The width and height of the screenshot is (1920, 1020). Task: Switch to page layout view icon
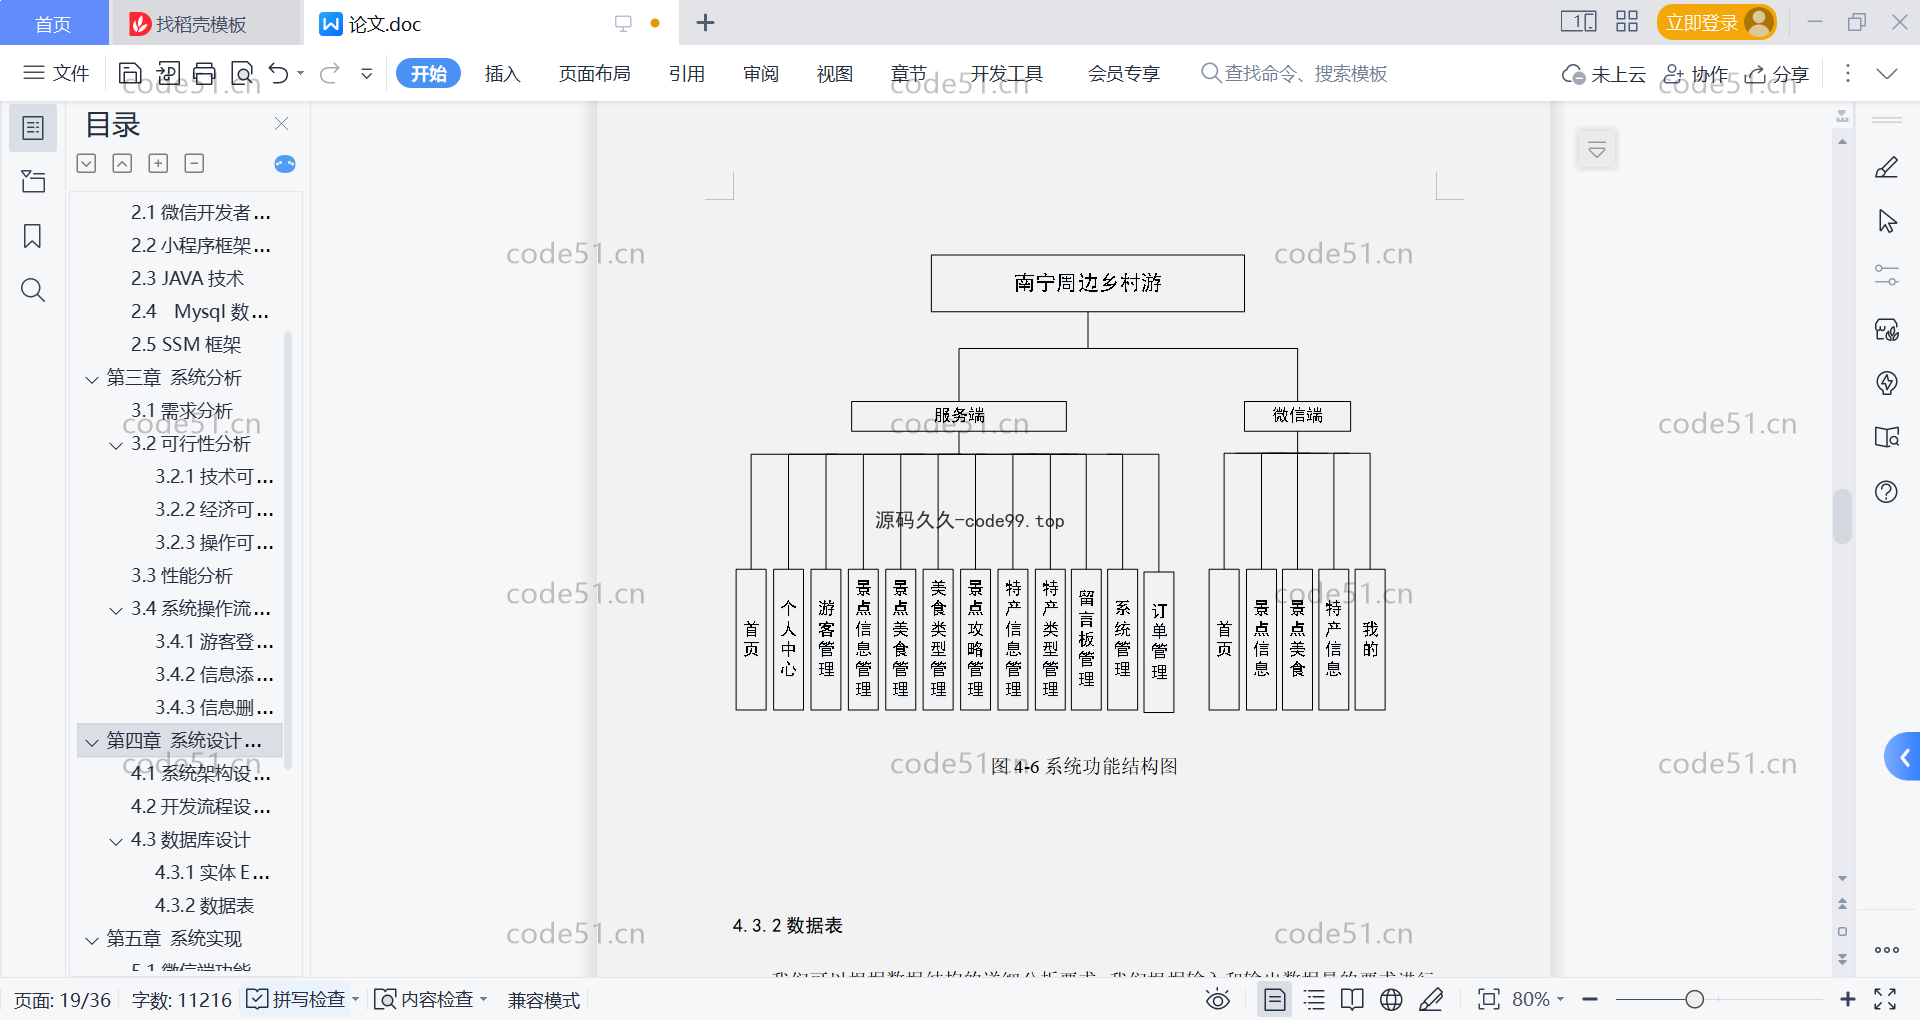point(1275,1000)
